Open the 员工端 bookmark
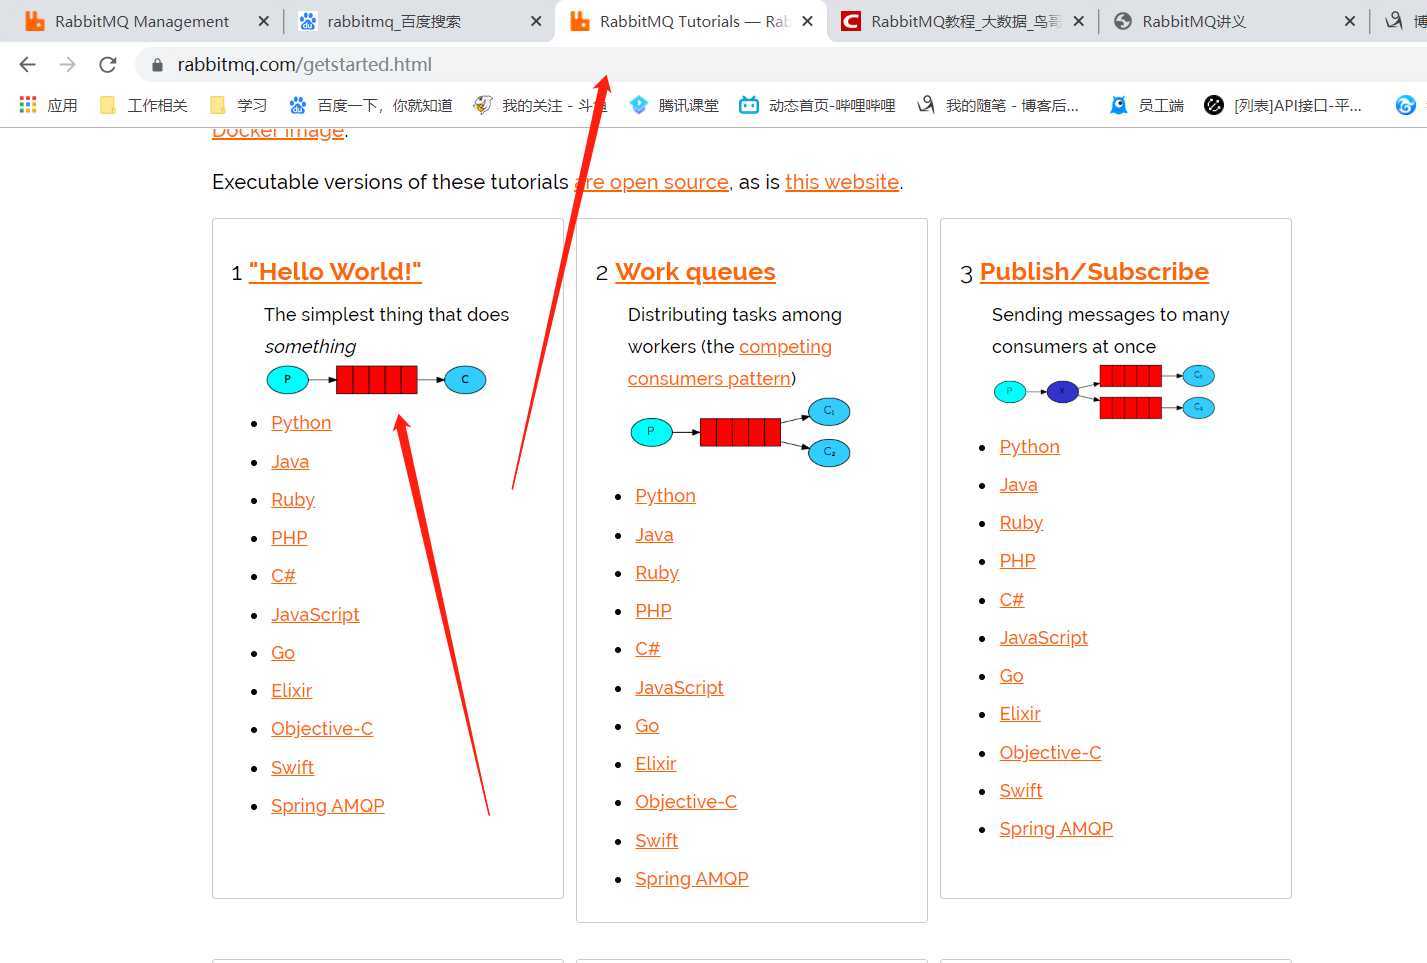Viewport: 1427px width, 963px height. click(x=1147, y=105)
